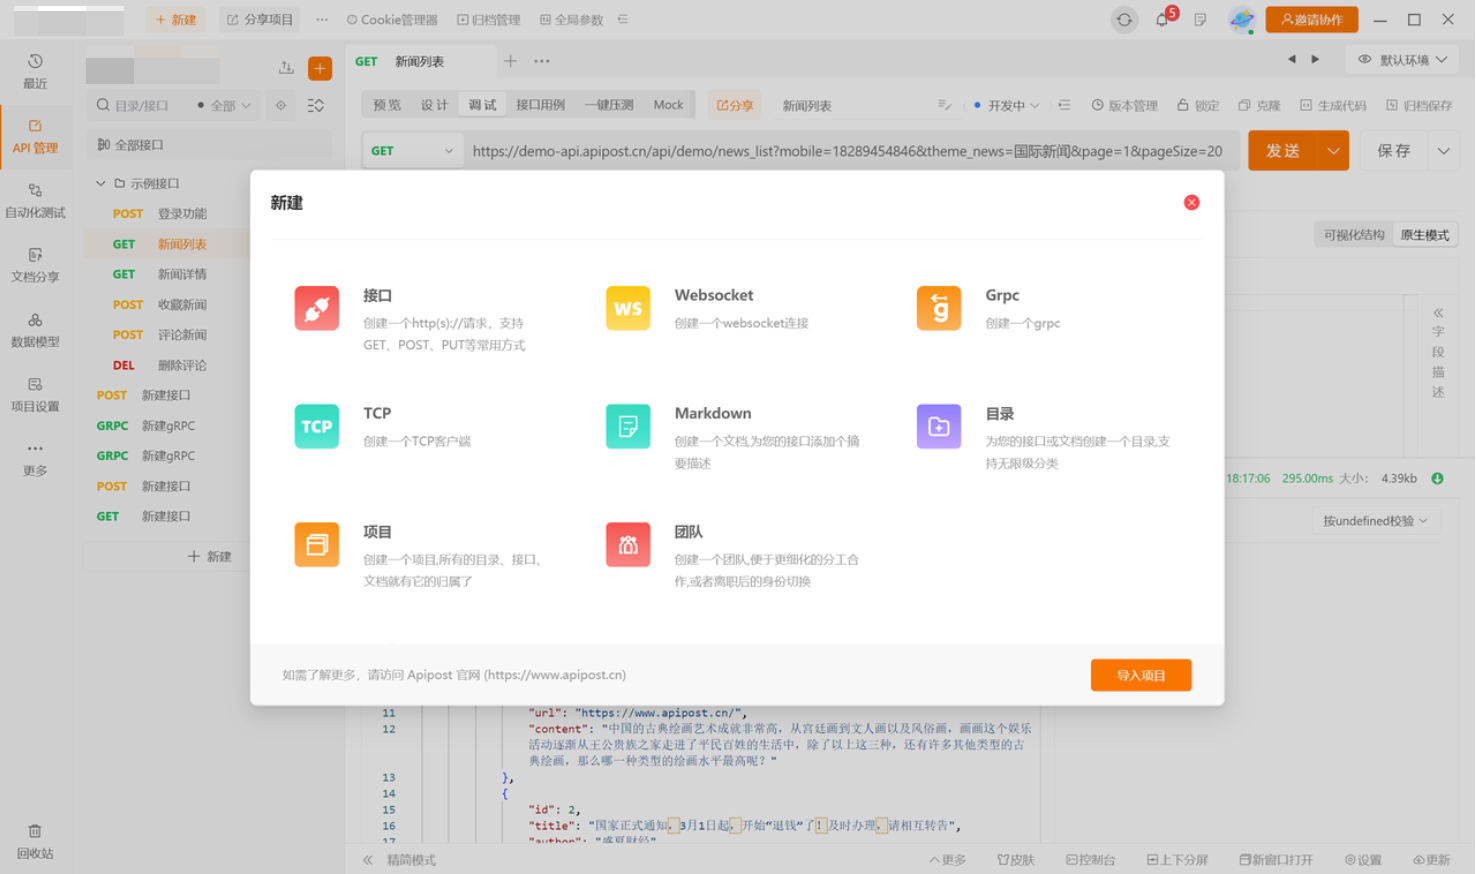
Task: Choose the Websocket WS icon
Action: pyautogui.click(x=628, y=308)
